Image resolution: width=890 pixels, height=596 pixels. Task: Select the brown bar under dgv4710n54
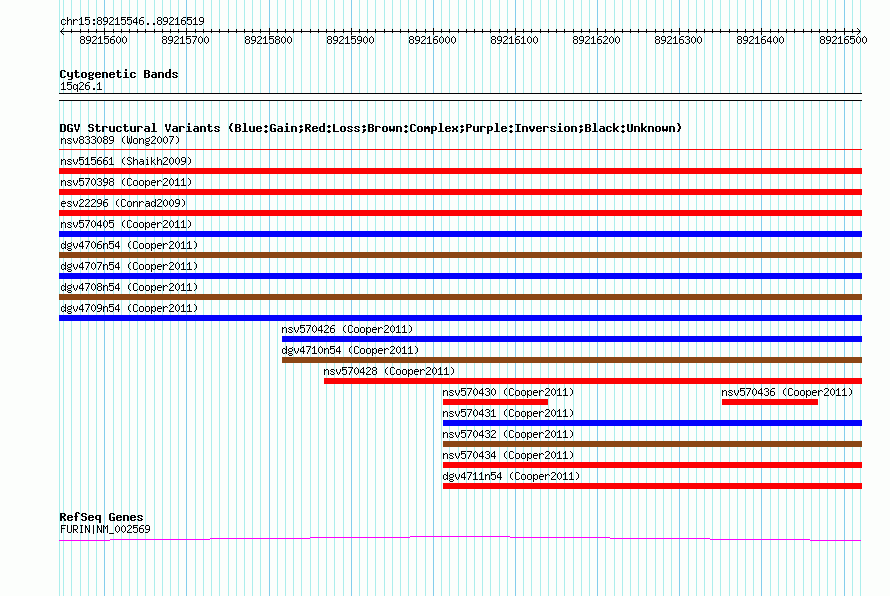572,360
